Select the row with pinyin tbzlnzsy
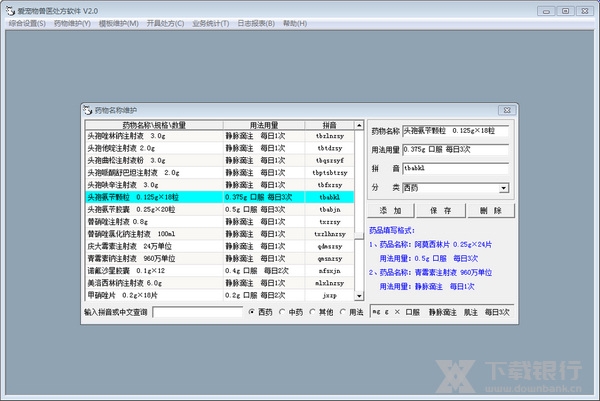The width and height of the screenshot is (600, 401). point(220,136)
